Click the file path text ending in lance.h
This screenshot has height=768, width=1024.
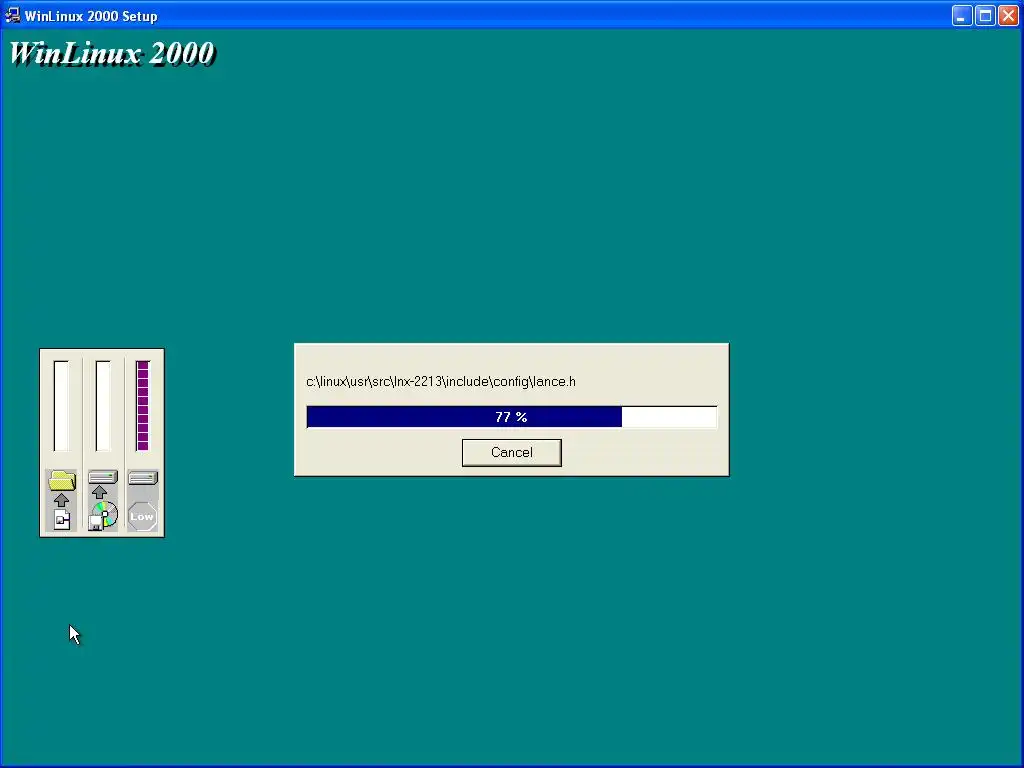coord(441,381)
